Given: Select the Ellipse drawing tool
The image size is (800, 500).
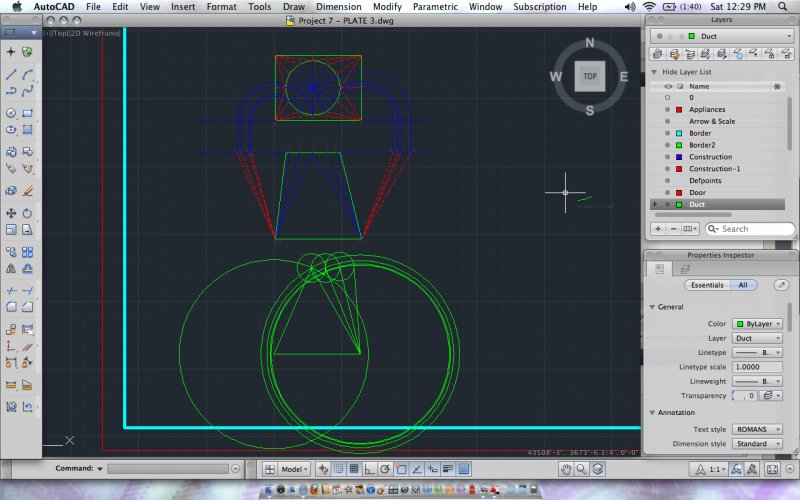Looking at the screenshot, I should (x=11, y=130).
